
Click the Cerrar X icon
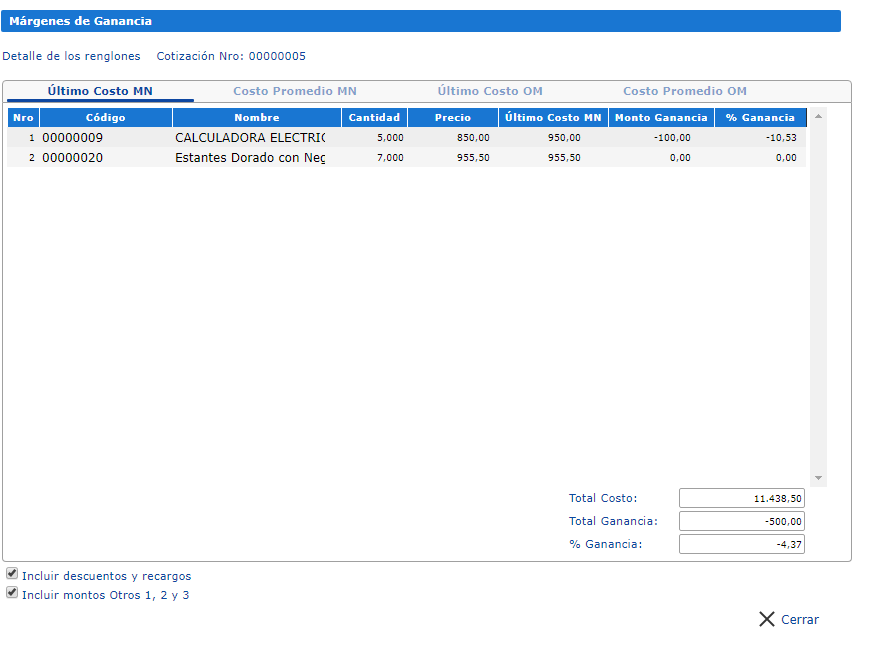tap(766, 619)
